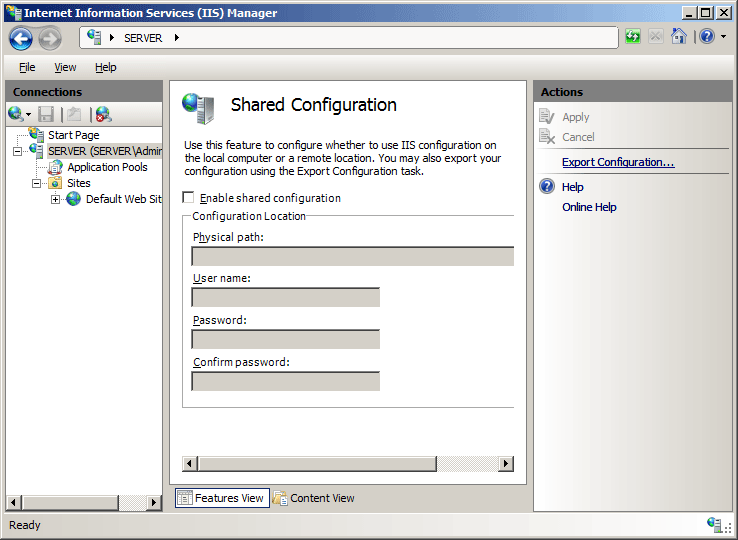Open Help link in Actions pane
Screen dimensions: 738x540
coord(573,187)
